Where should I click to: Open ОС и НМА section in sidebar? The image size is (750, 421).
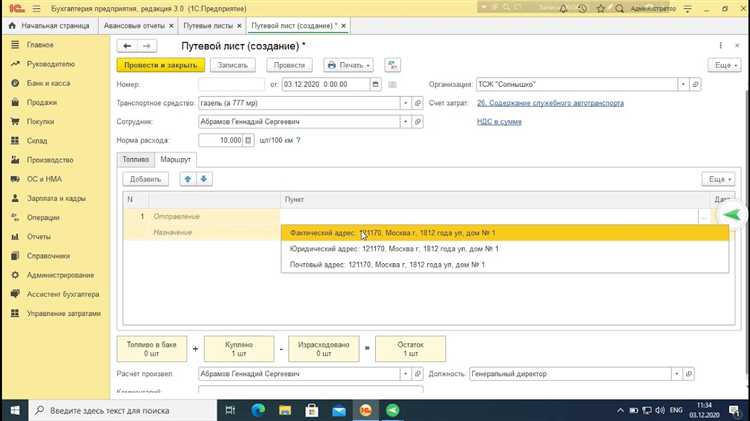point(44,179)
